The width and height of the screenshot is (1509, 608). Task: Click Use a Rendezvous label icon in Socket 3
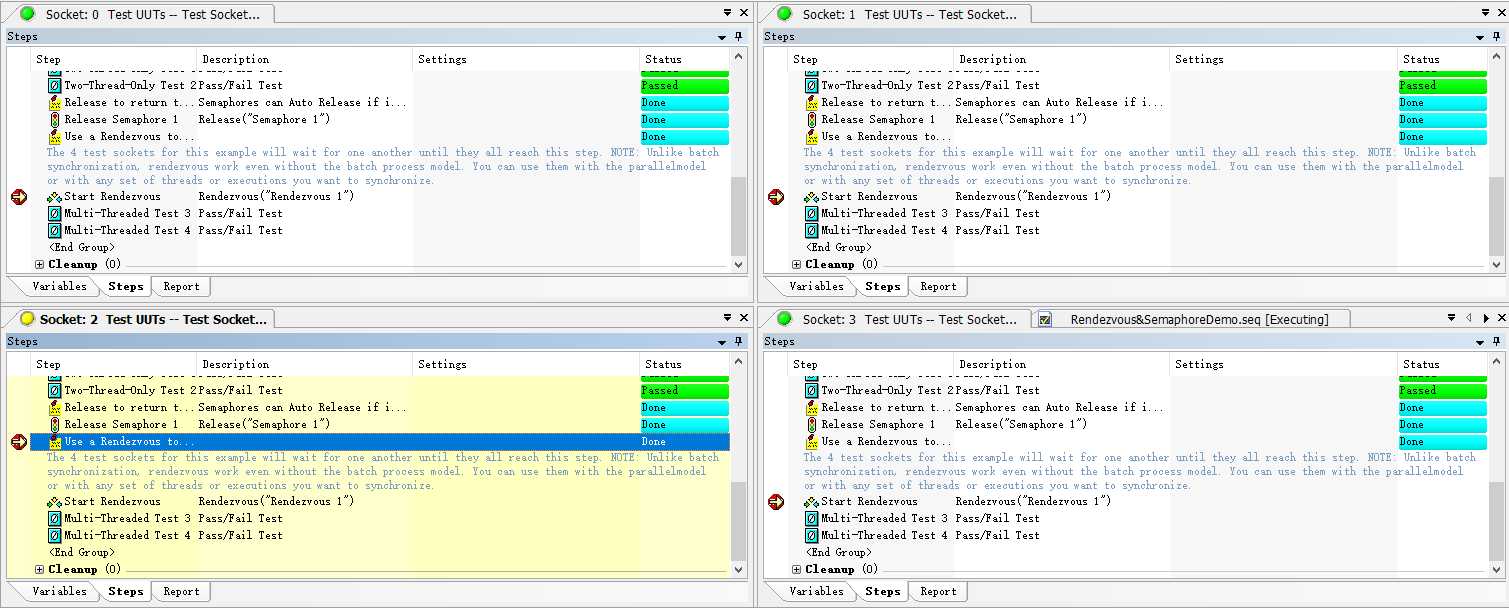click(x=812, y=442)
